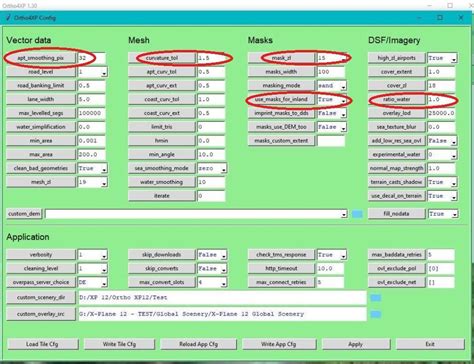Click the Reload App Cfg button

point(198,344)
